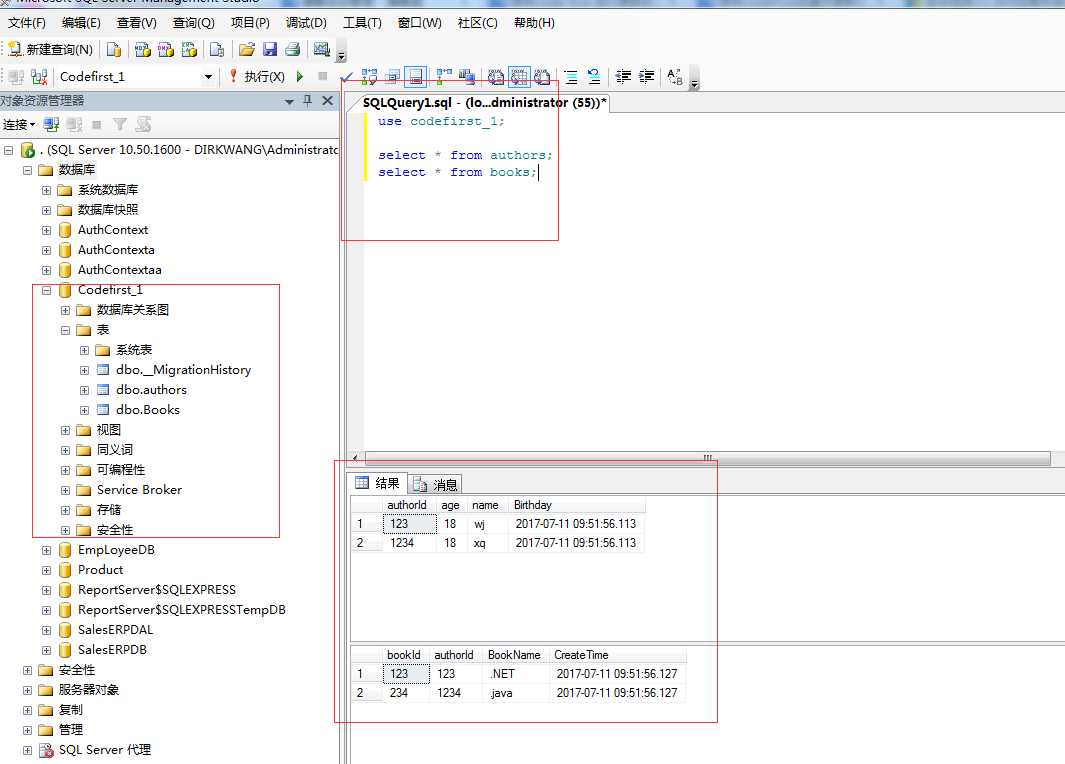1065x764 pixels.
Task: Click Specify Values for Template Parameters icon
Action: [x=674, y=77]
